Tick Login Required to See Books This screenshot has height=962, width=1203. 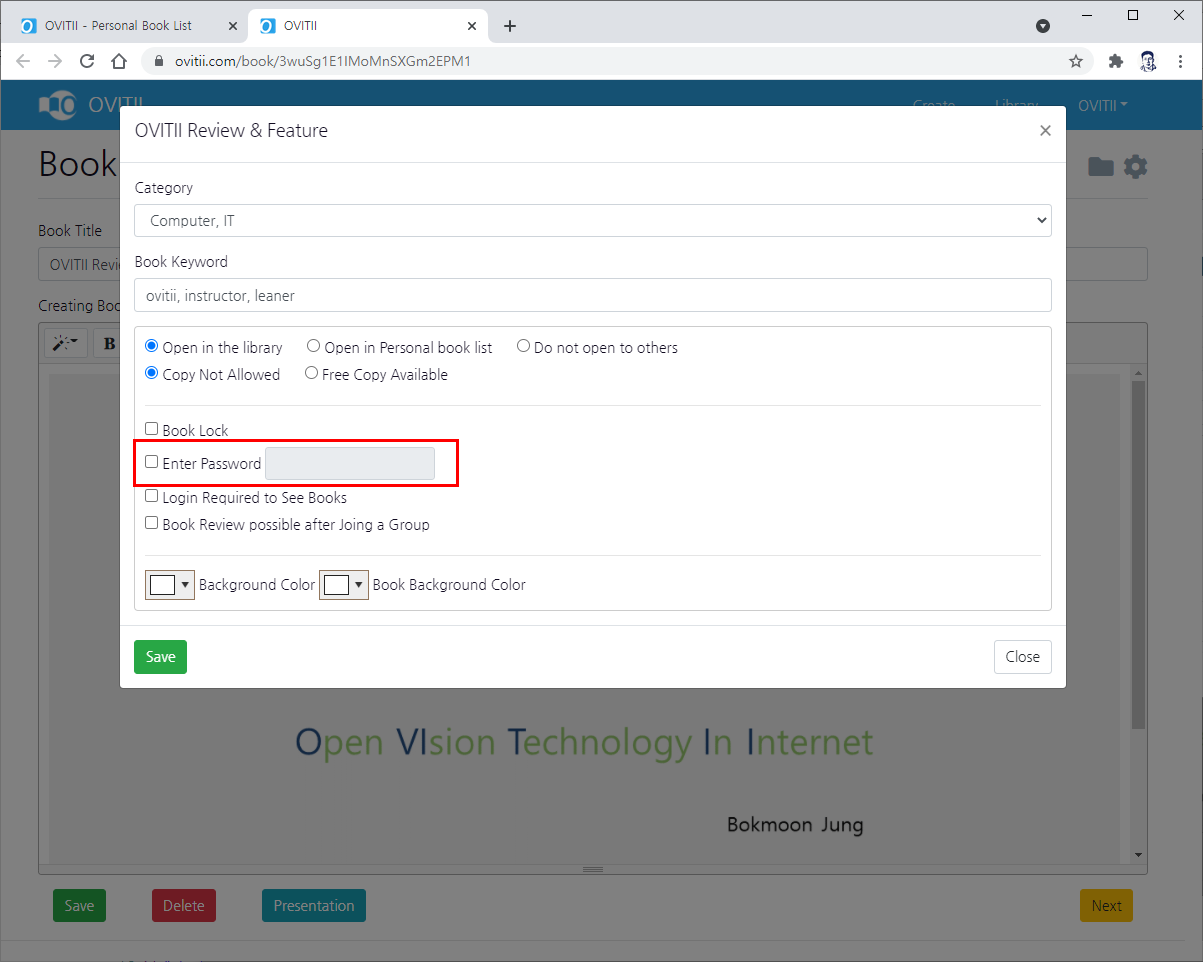tap(152, 496)
